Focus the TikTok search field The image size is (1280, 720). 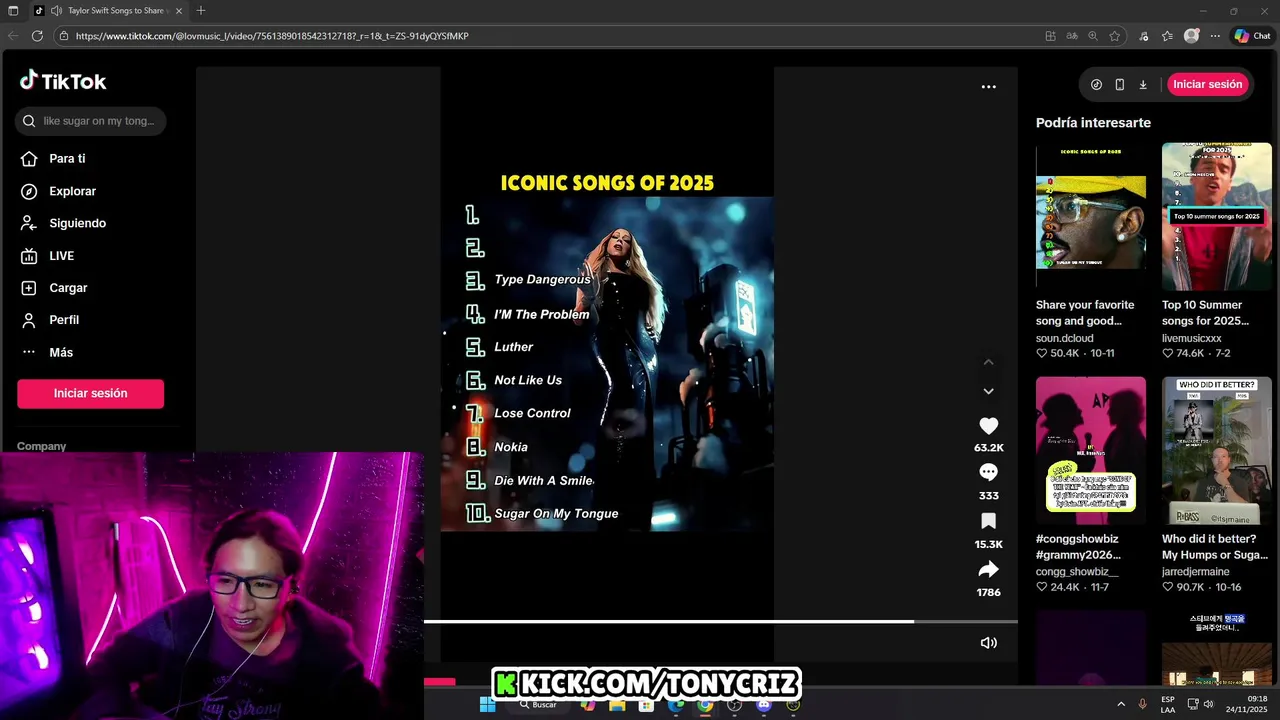[90, 121]
